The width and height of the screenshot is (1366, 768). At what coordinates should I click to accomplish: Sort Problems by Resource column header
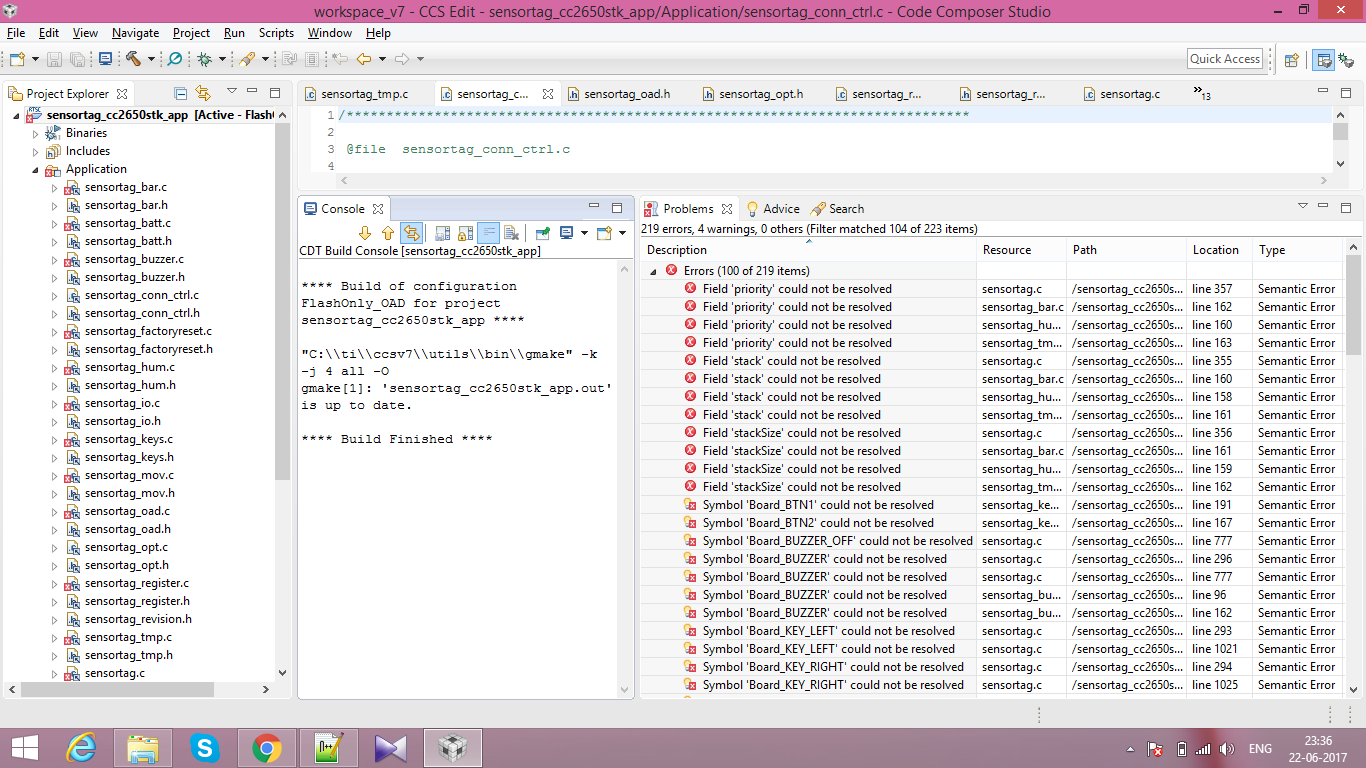(1021, 250)
